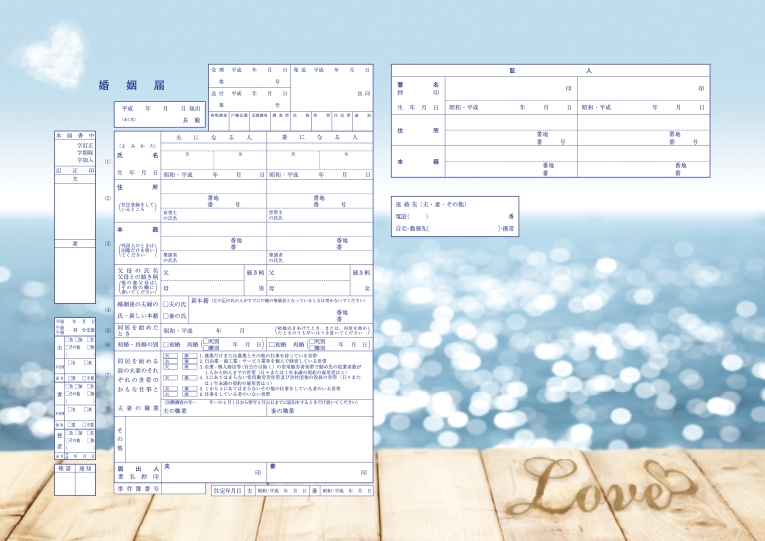
Task: Check 離別 in the wife's 再婚 bracket
Action: coord(312,348)
